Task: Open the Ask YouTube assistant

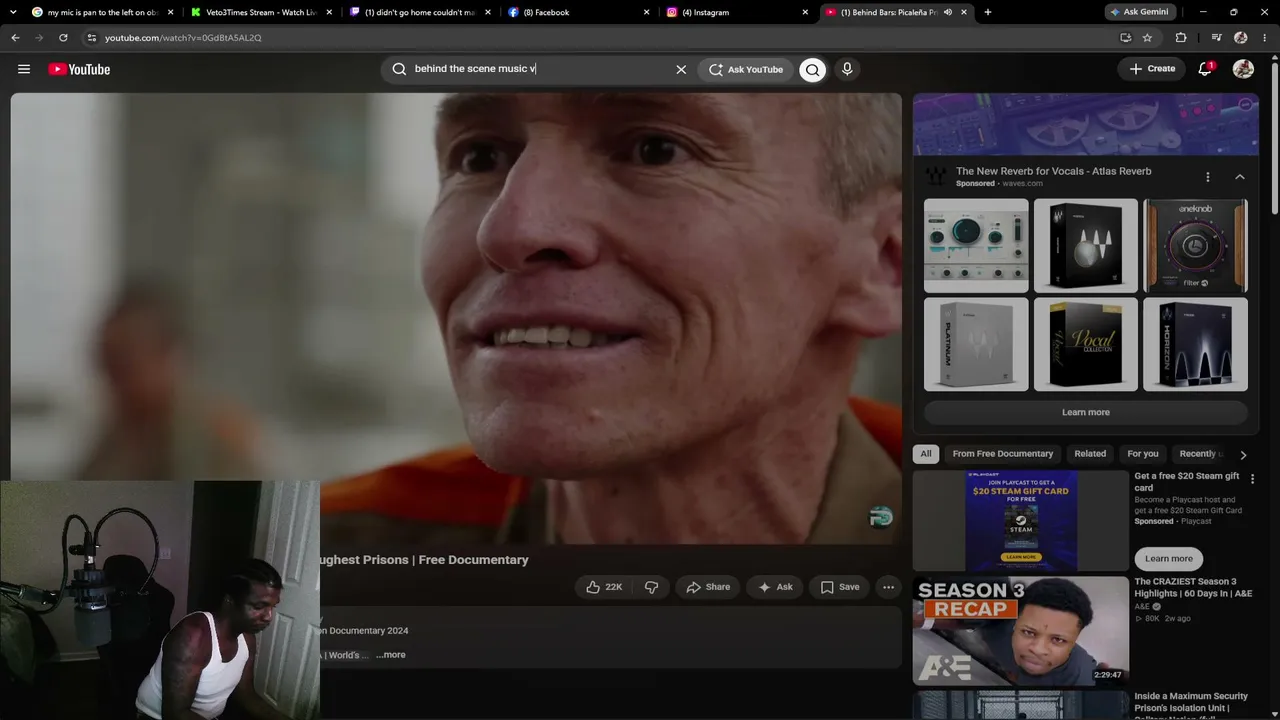Action: click(746, 69)
